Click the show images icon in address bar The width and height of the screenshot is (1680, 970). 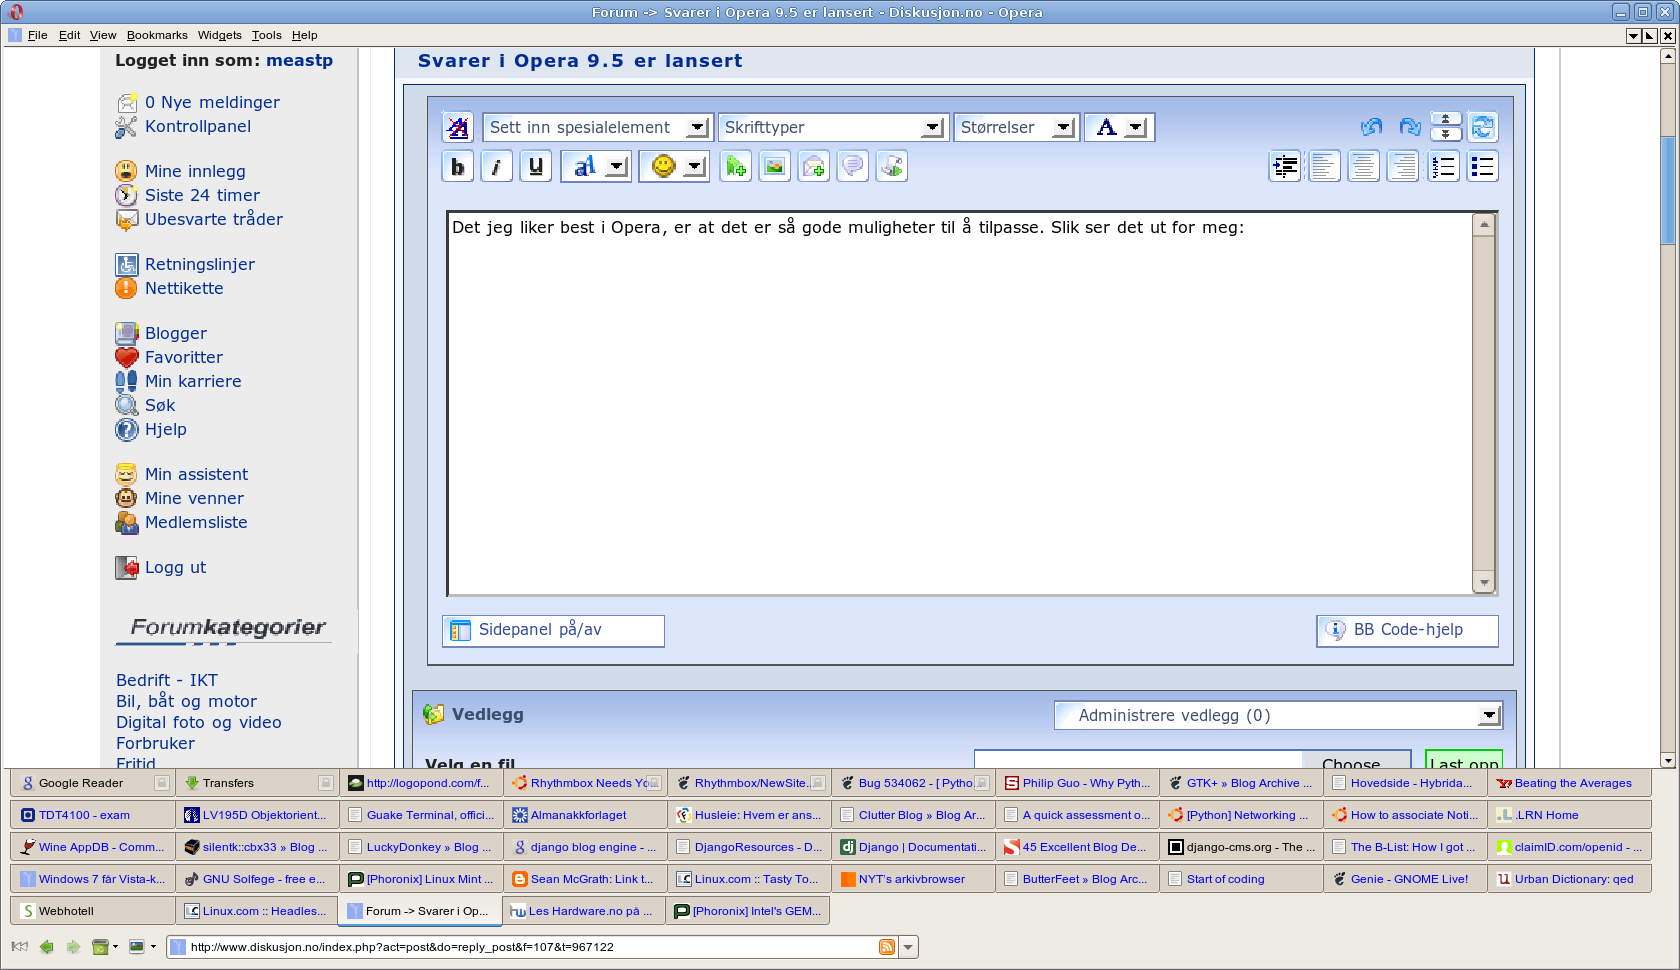pyautogui.click(x=137, y=947)
